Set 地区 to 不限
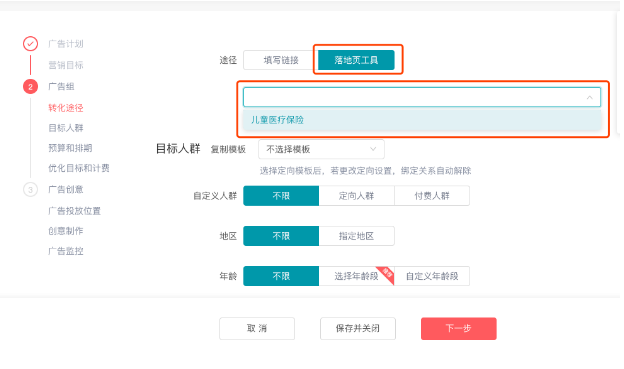 [281, 236]
